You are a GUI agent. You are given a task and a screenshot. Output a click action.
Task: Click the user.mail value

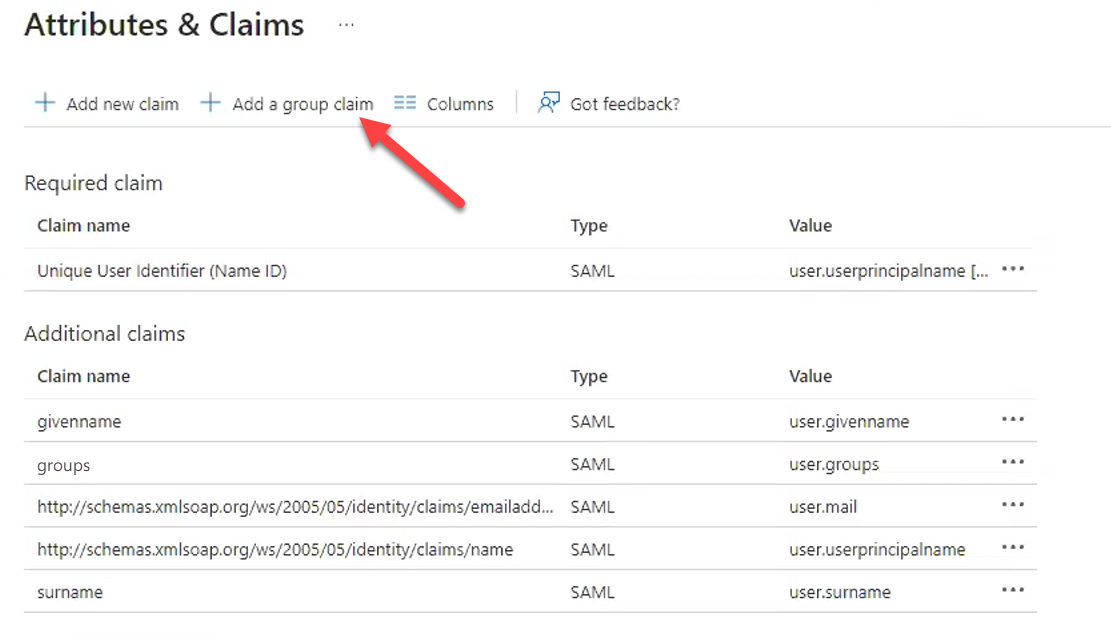point(823,507)
